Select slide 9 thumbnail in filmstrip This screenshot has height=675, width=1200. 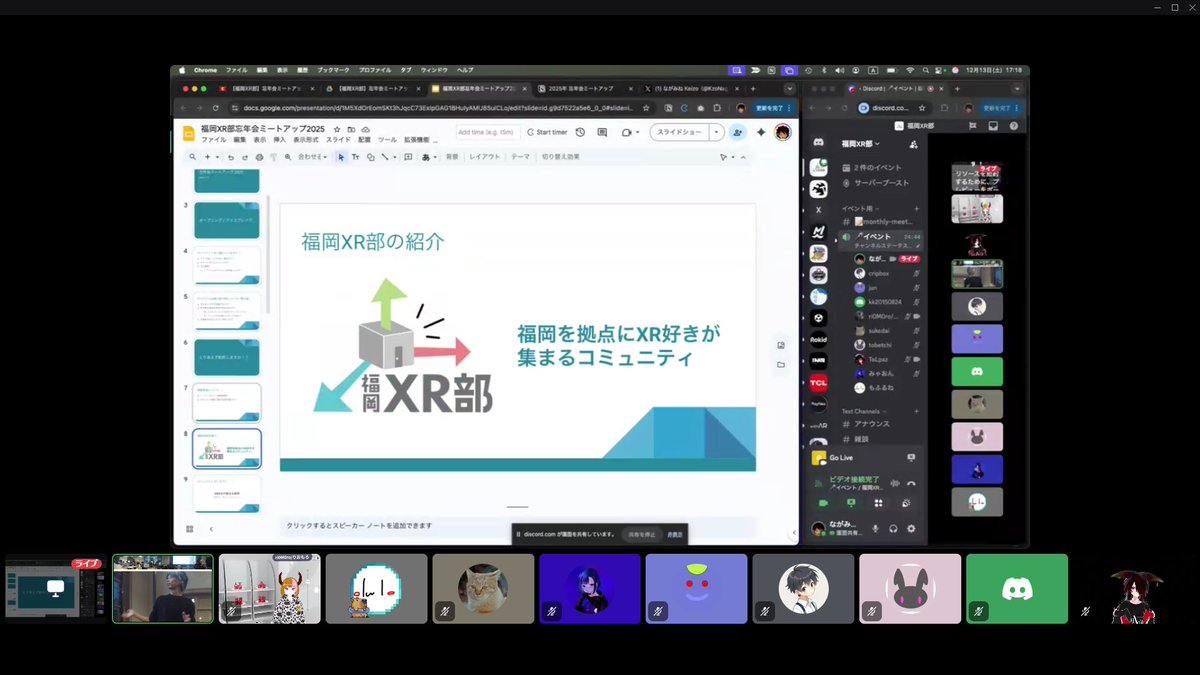pos(226,492)
